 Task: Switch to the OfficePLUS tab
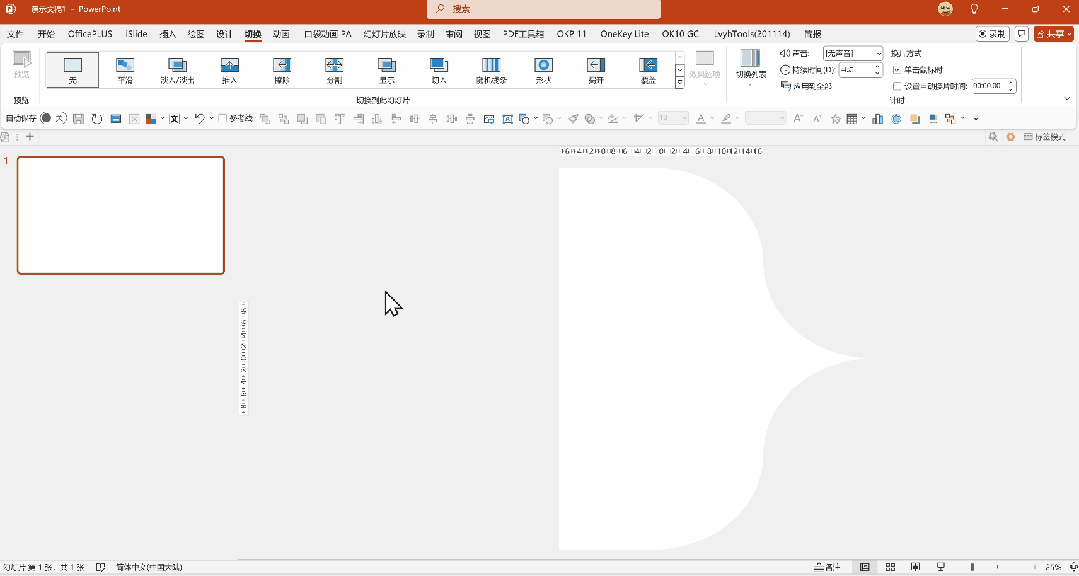(x=90, y=34)
